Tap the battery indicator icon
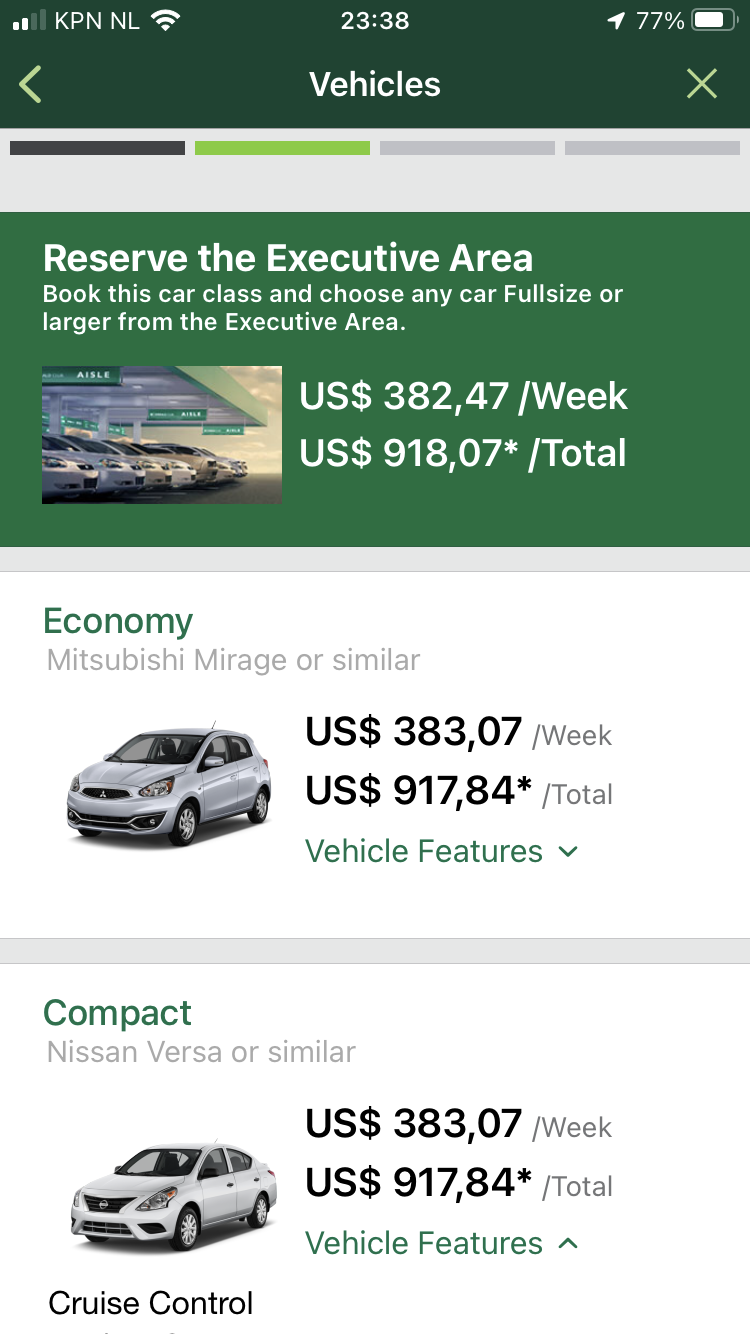This screenshot has height=1334, width=750. (713, 21)
